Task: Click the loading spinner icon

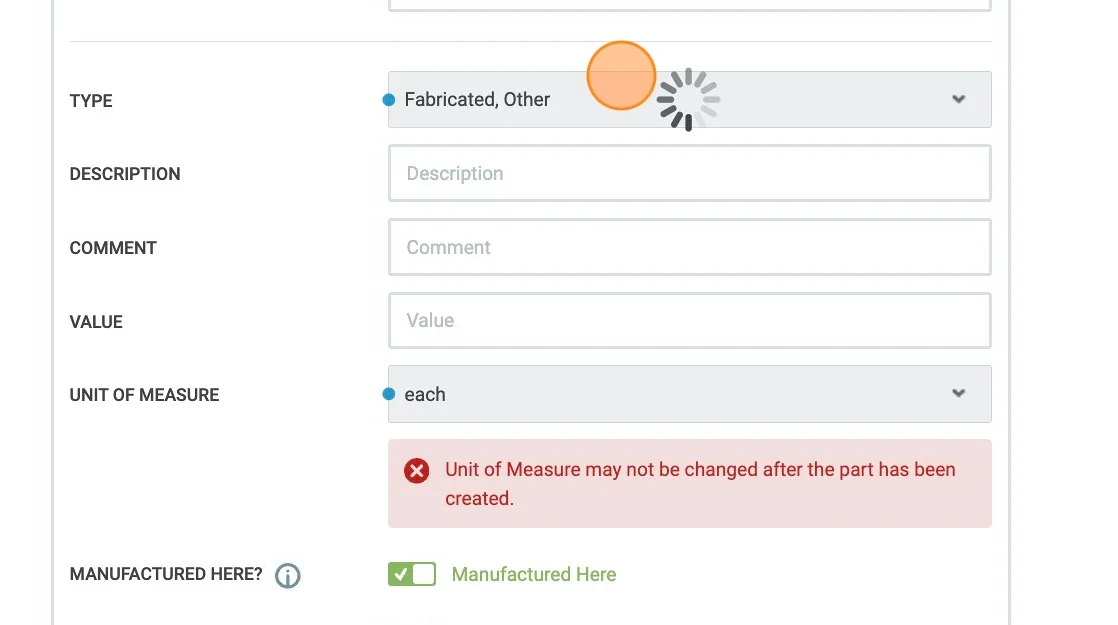Action: [688, 99]
